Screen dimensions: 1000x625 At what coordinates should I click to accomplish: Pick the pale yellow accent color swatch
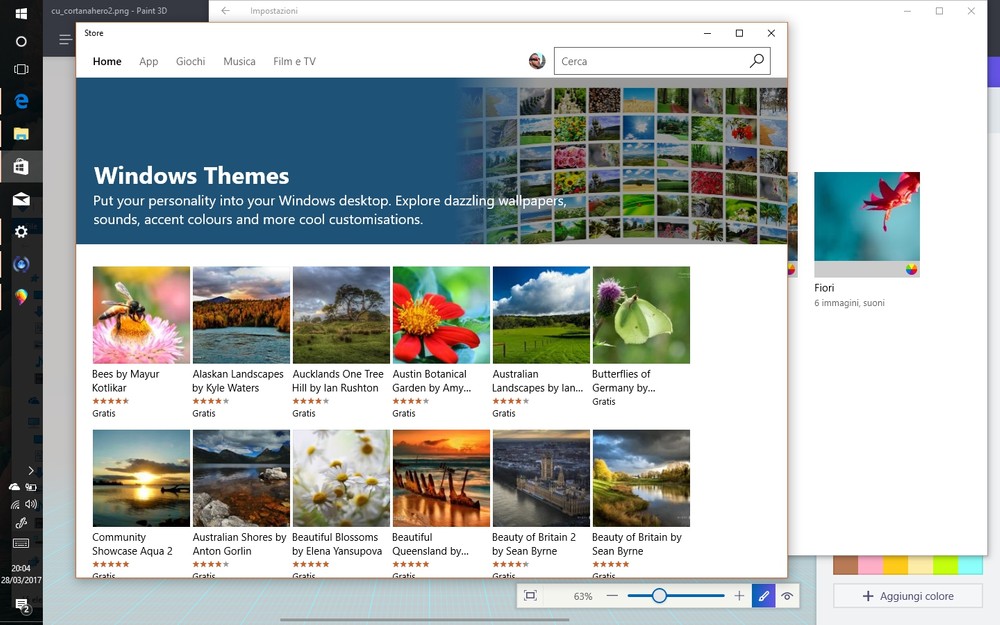point(920,565)
